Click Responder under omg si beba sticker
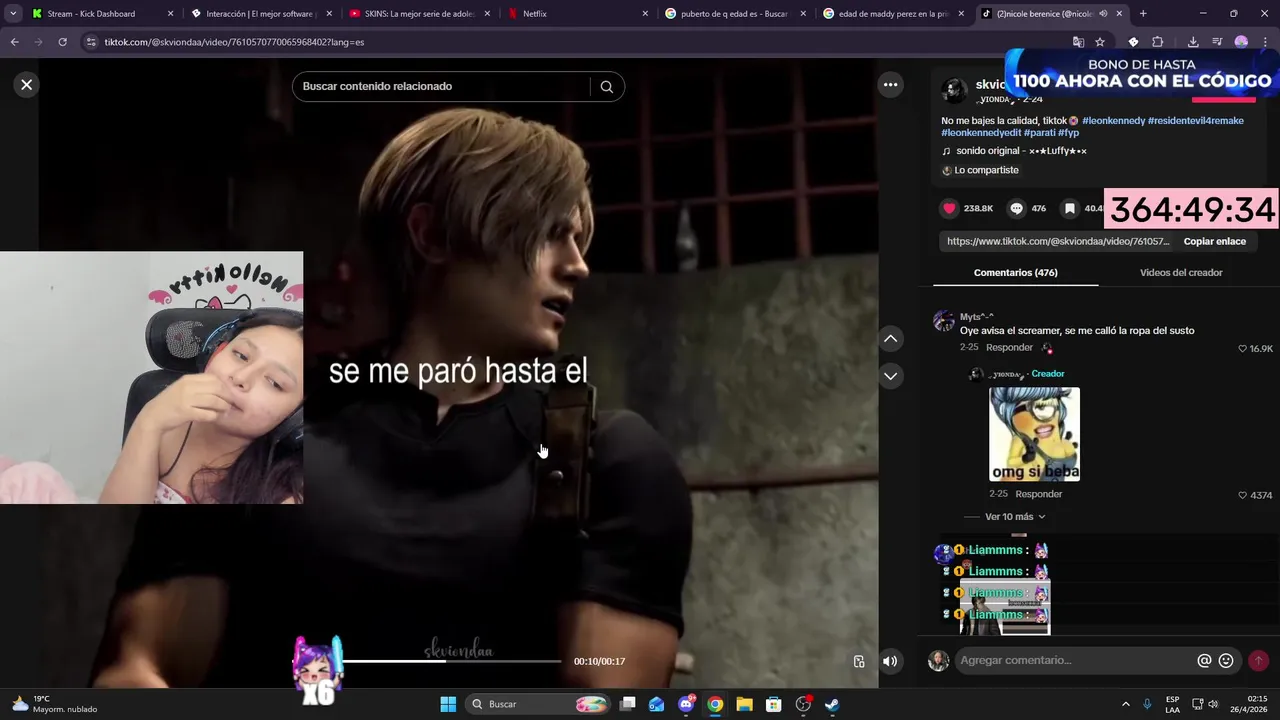Image resolution: width=1280 pixels, height=720 pixels. (1038, 494)
